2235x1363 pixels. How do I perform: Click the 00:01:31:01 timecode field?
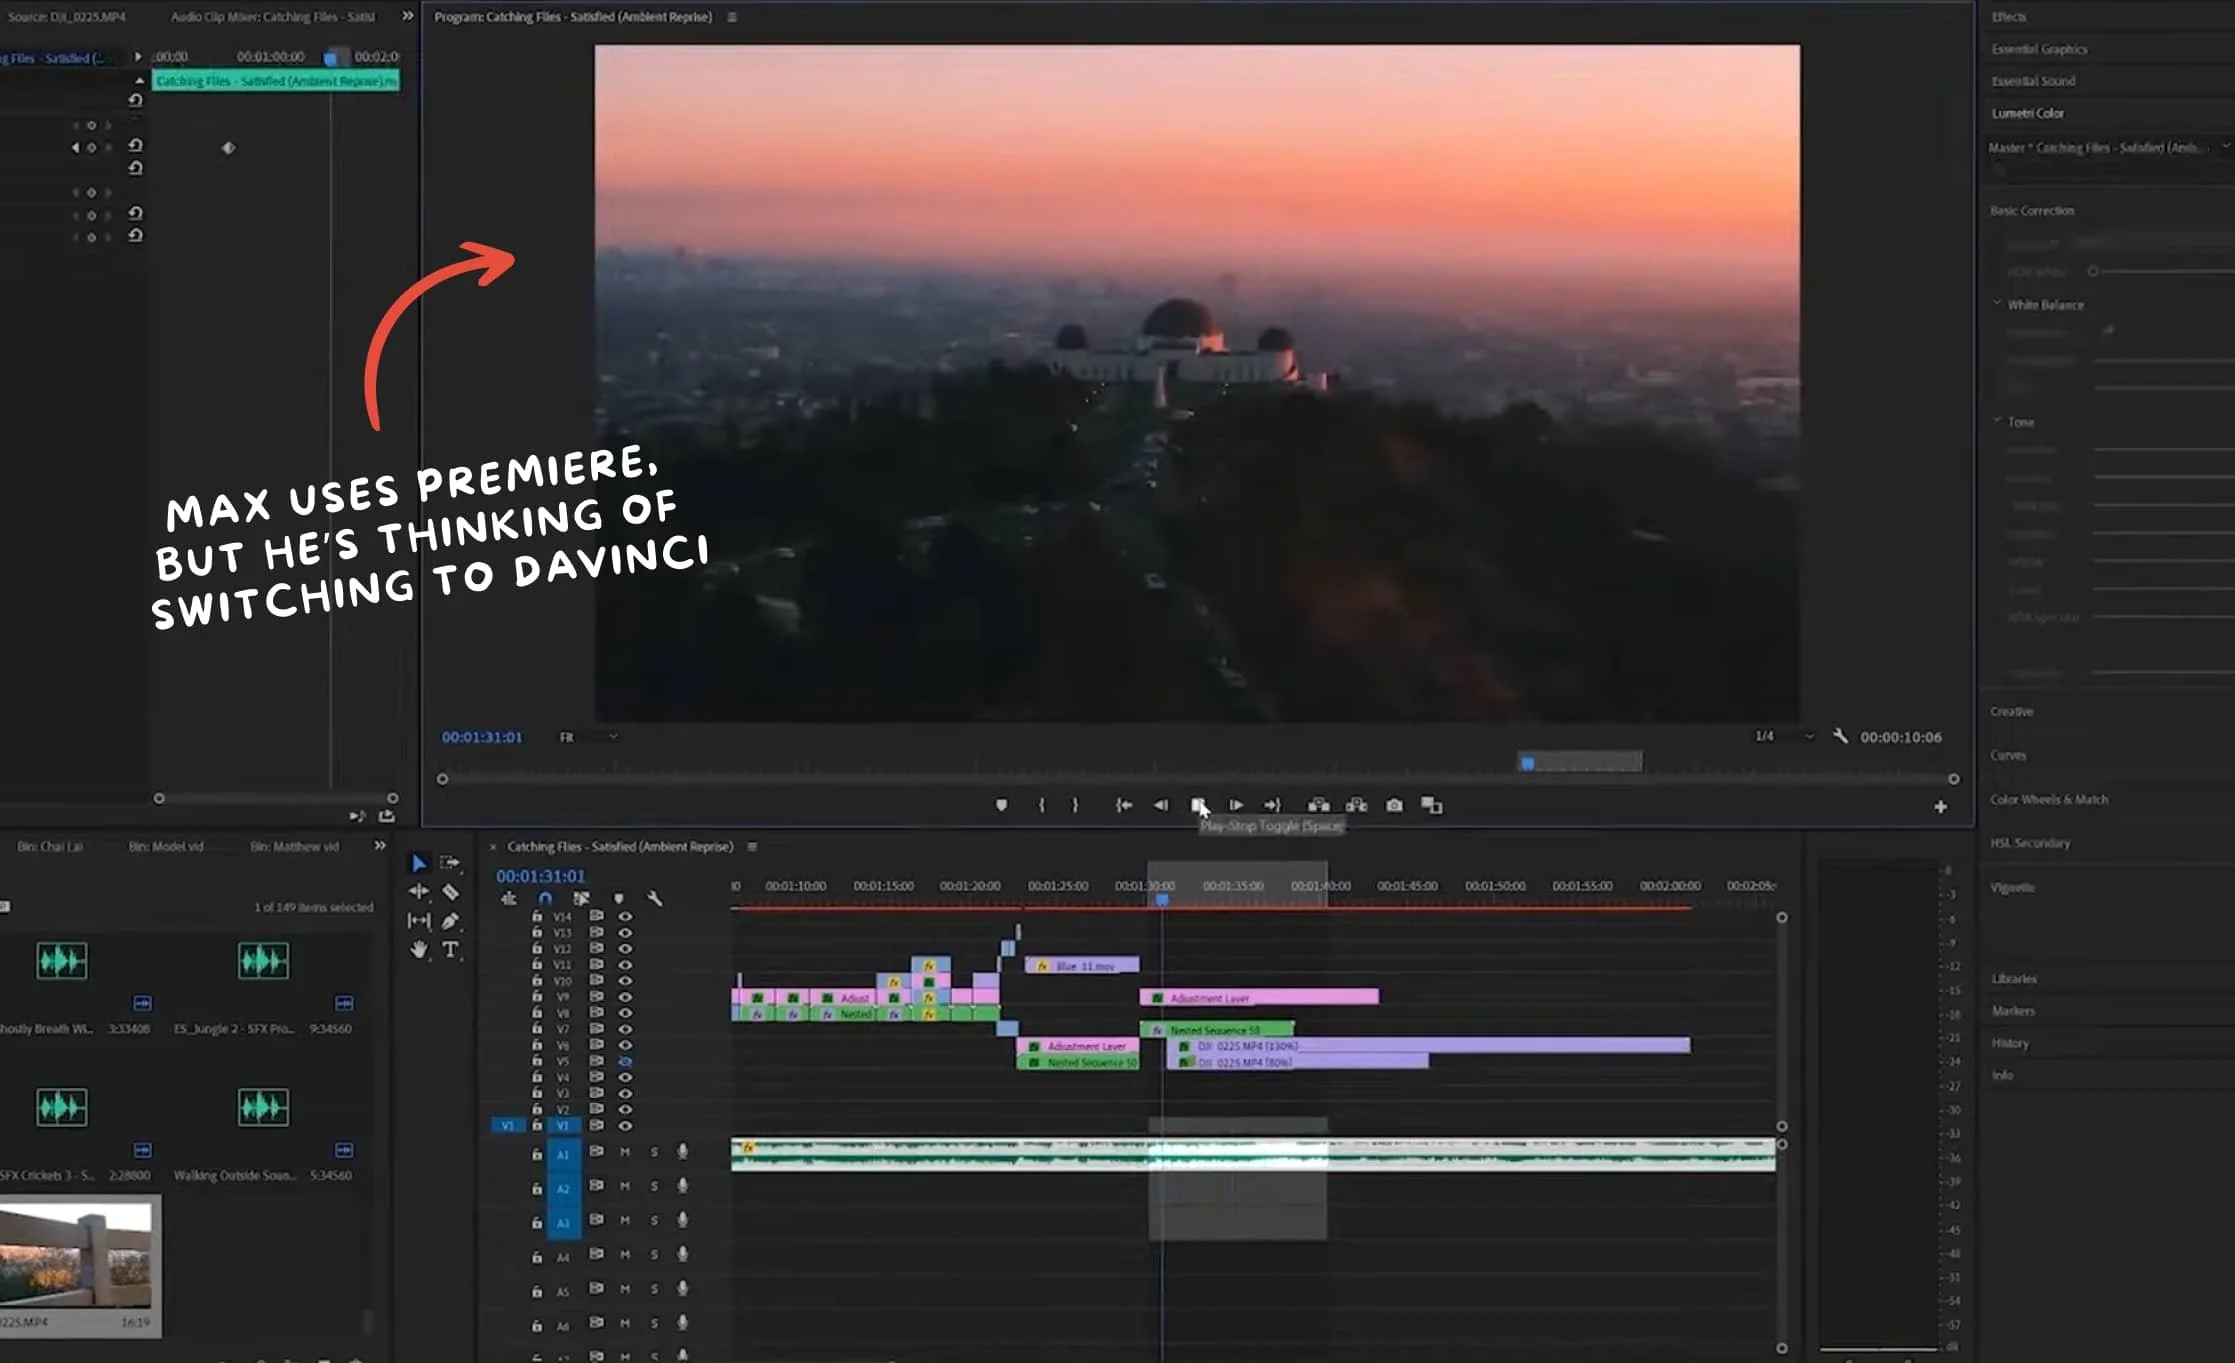point(540,875)
